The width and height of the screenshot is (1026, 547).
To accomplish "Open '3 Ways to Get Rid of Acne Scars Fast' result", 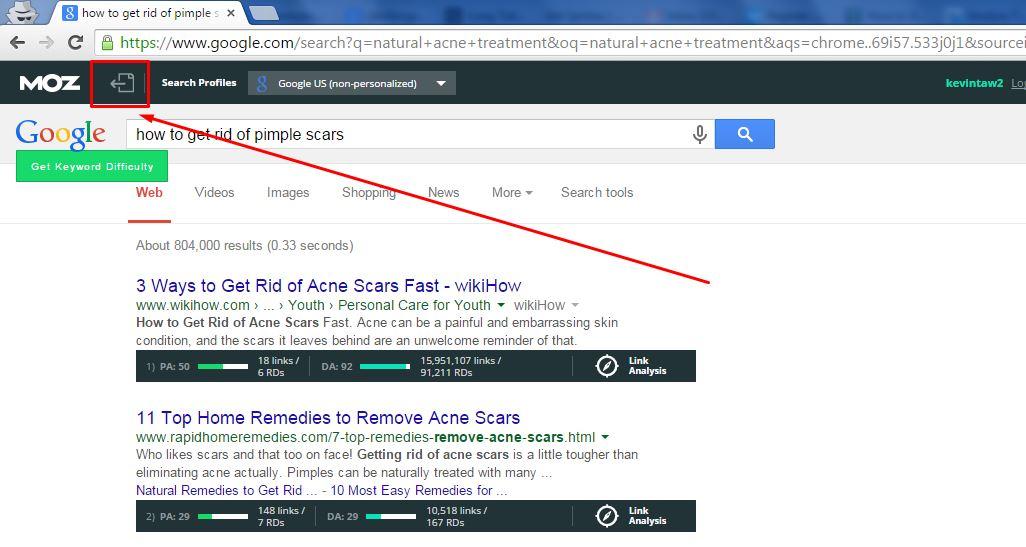I will tap(328, 286).
